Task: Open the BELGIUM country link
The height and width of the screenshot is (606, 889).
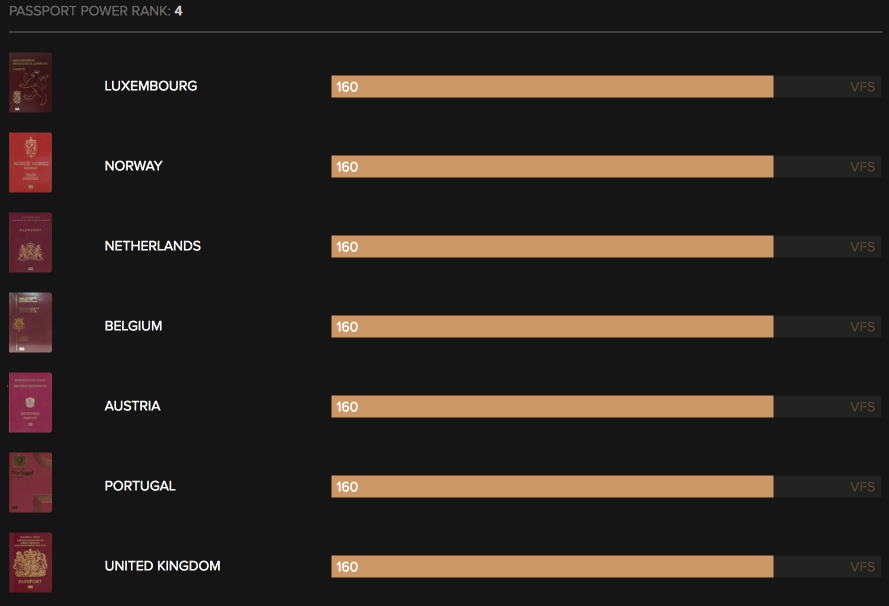Action: point(133,326)
